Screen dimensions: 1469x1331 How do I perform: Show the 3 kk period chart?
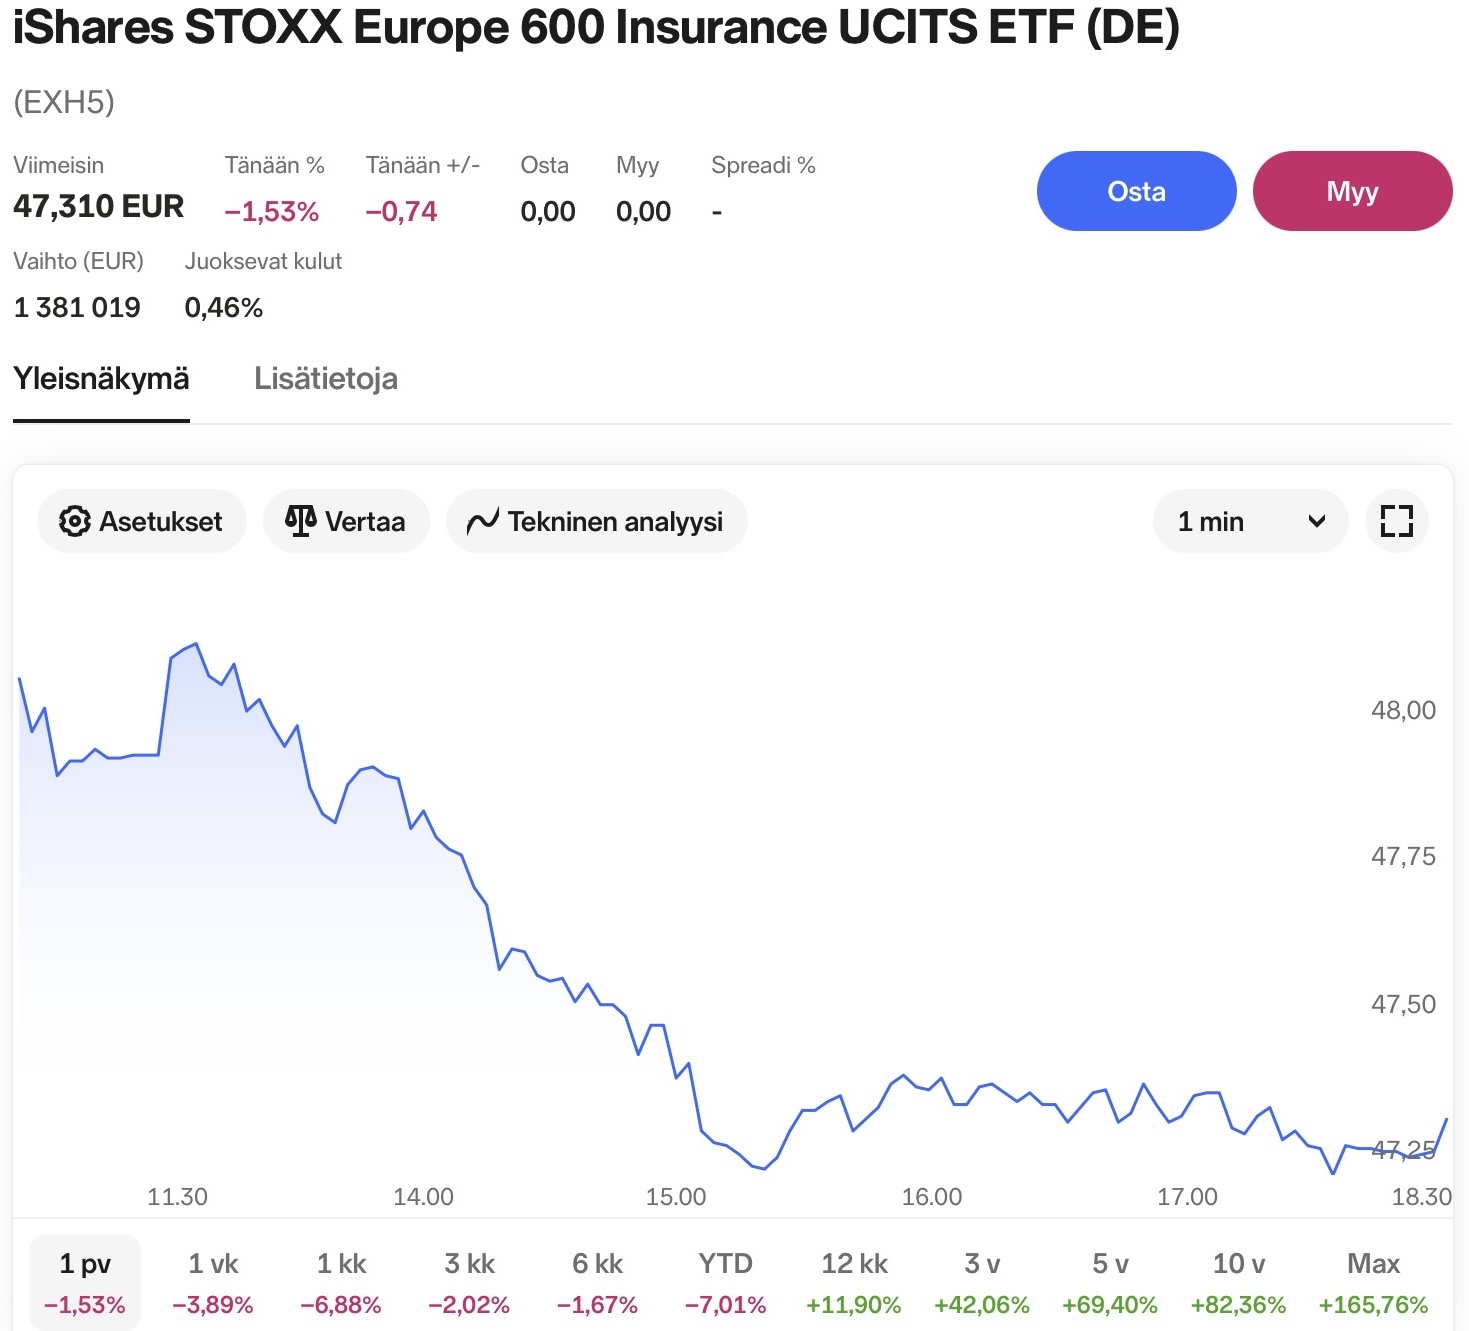tap(469, 1283)
